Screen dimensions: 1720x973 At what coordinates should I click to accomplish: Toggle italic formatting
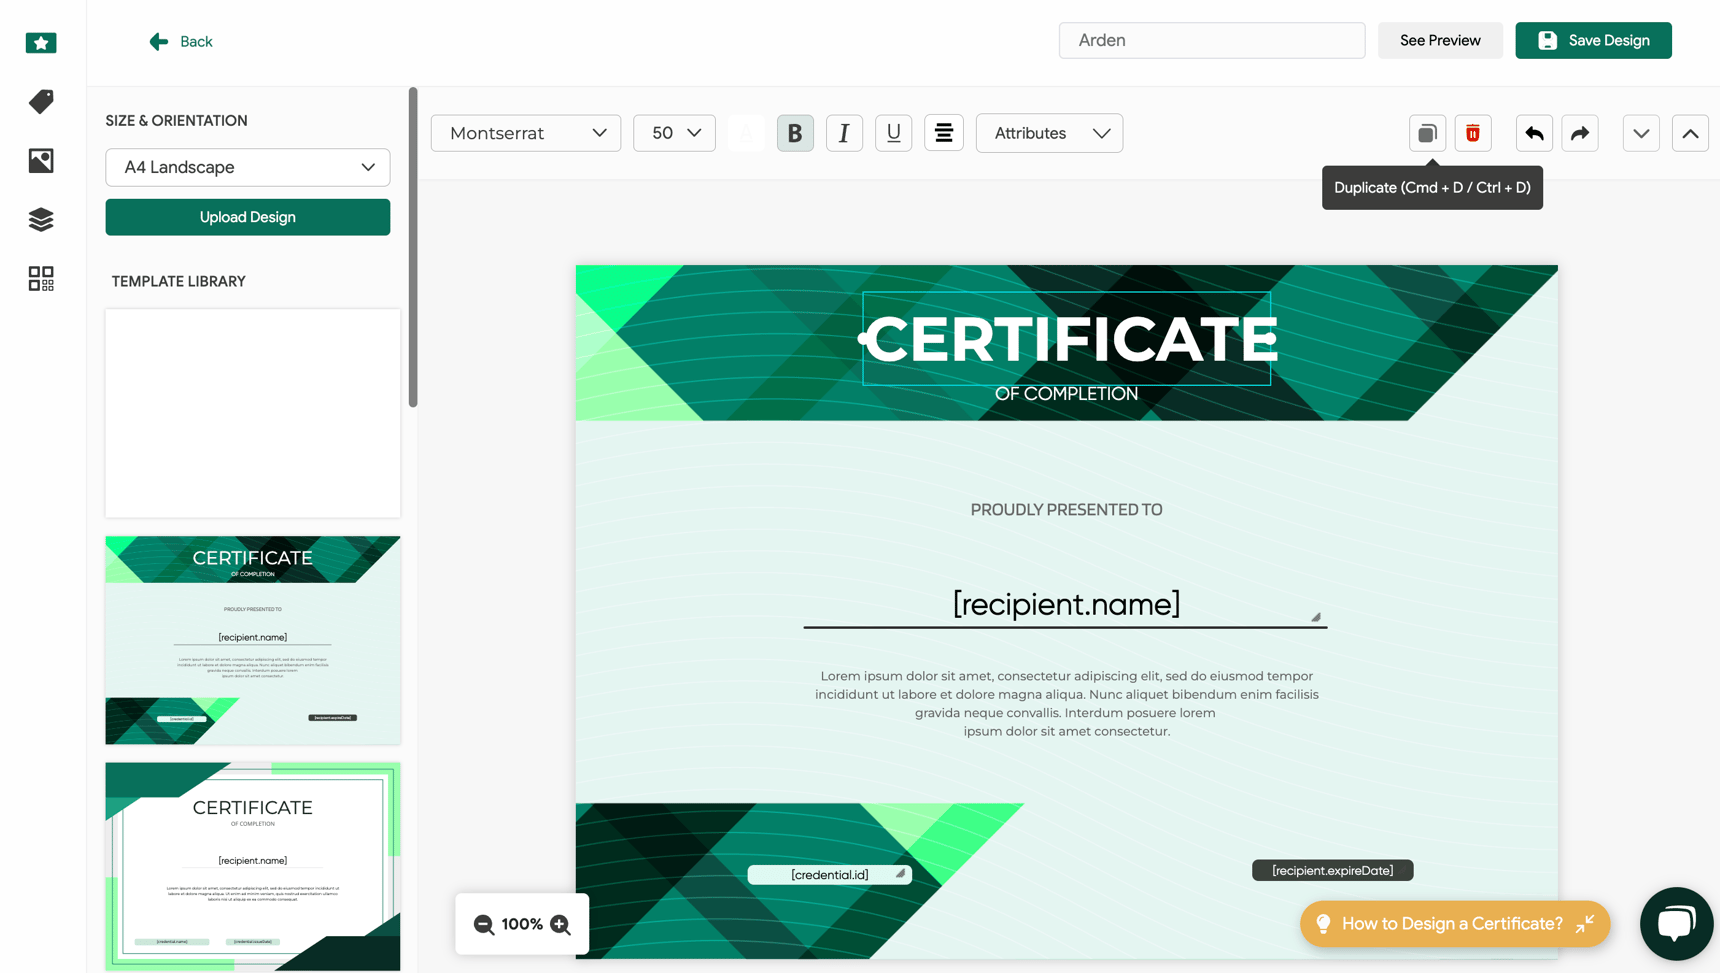click(844, 133)
